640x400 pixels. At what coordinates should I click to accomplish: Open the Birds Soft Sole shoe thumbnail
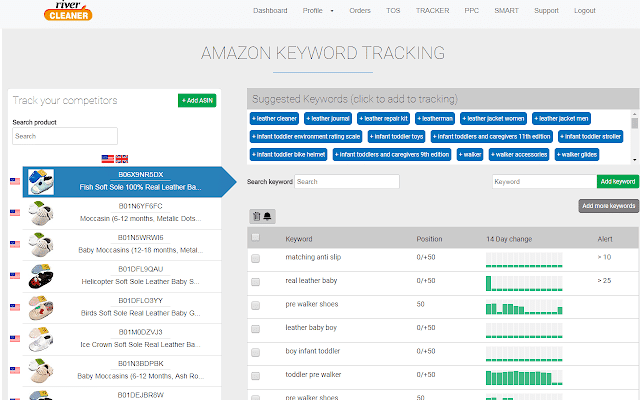coord(41,307)
